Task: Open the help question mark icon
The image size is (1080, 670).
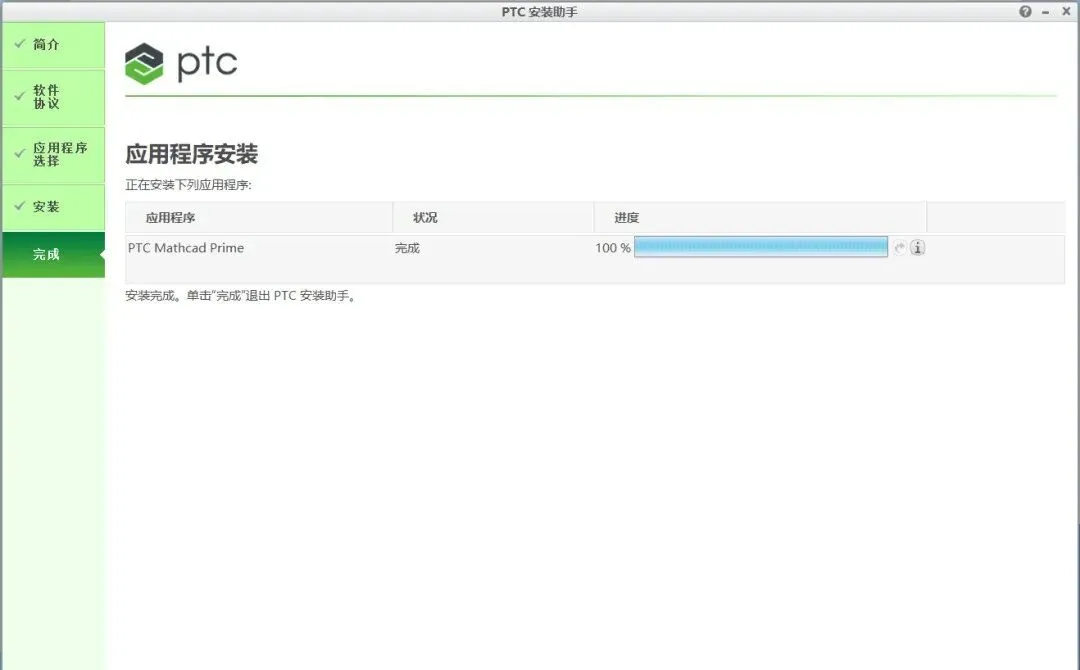Action: 1025,12
